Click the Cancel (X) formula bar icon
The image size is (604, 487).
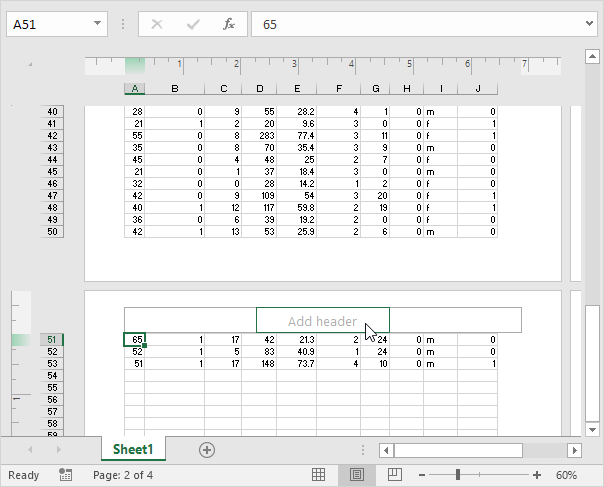coord(157,24)
